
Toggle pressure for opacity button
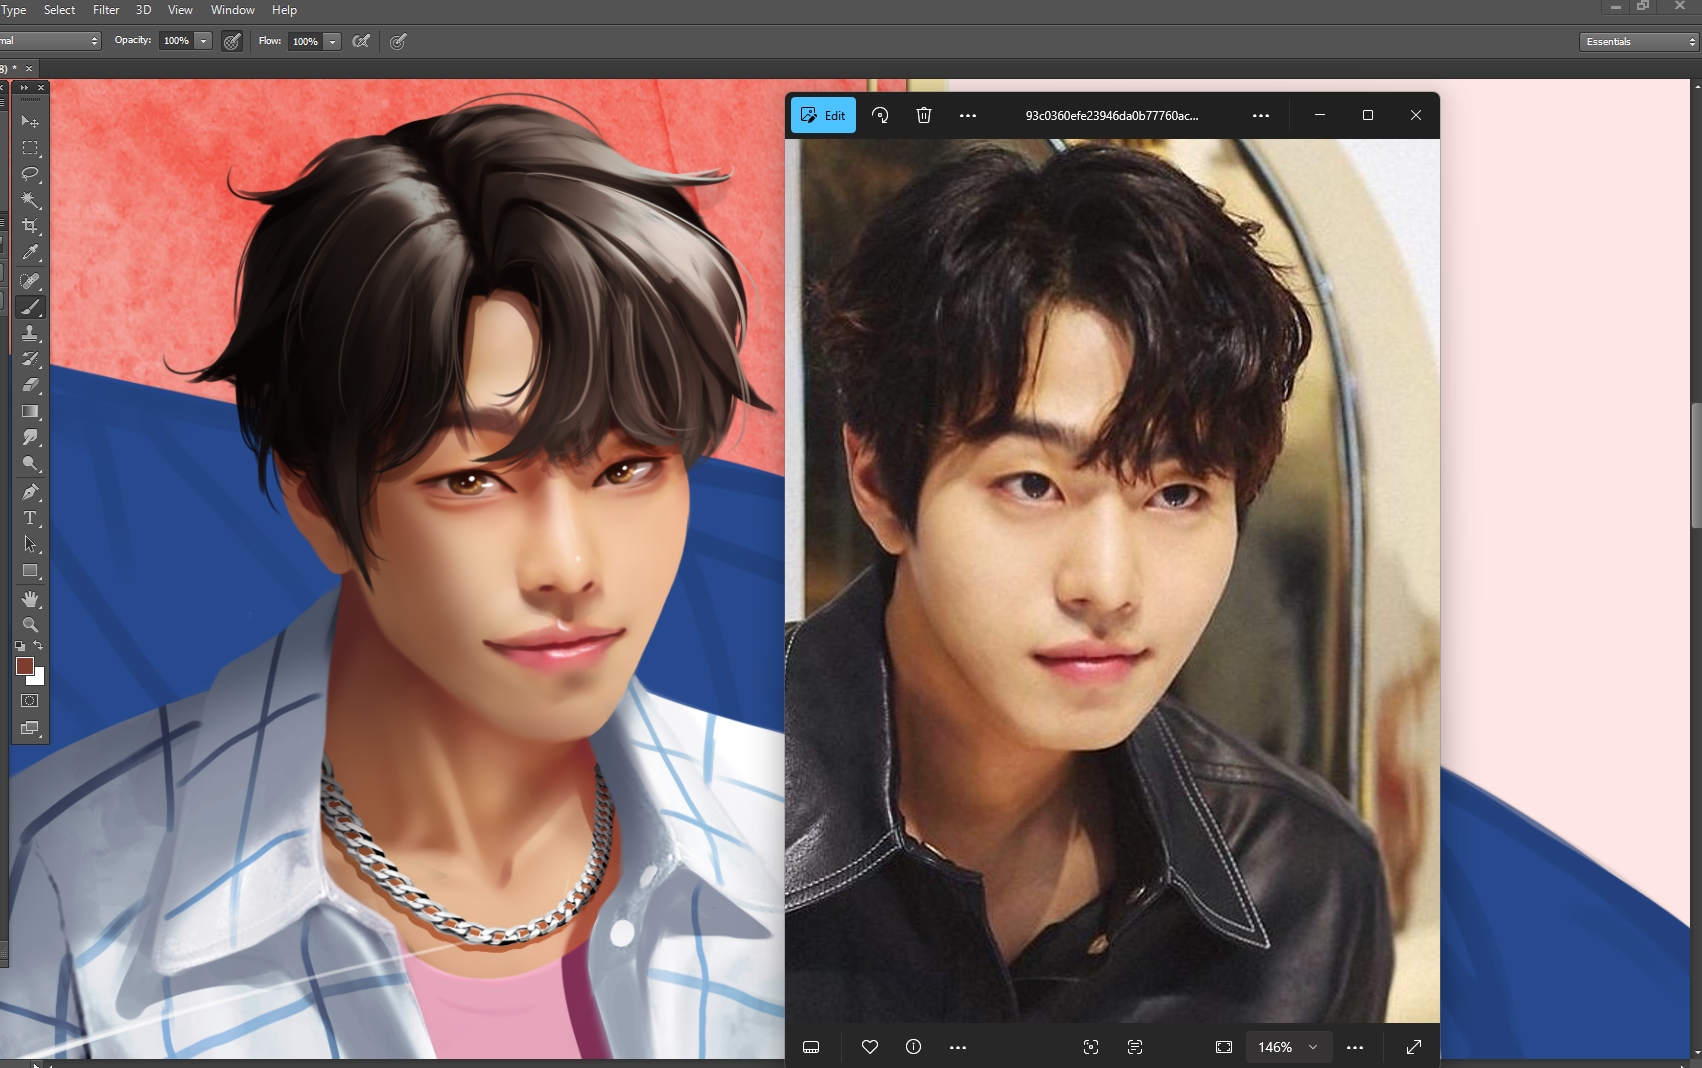point(232,41)
